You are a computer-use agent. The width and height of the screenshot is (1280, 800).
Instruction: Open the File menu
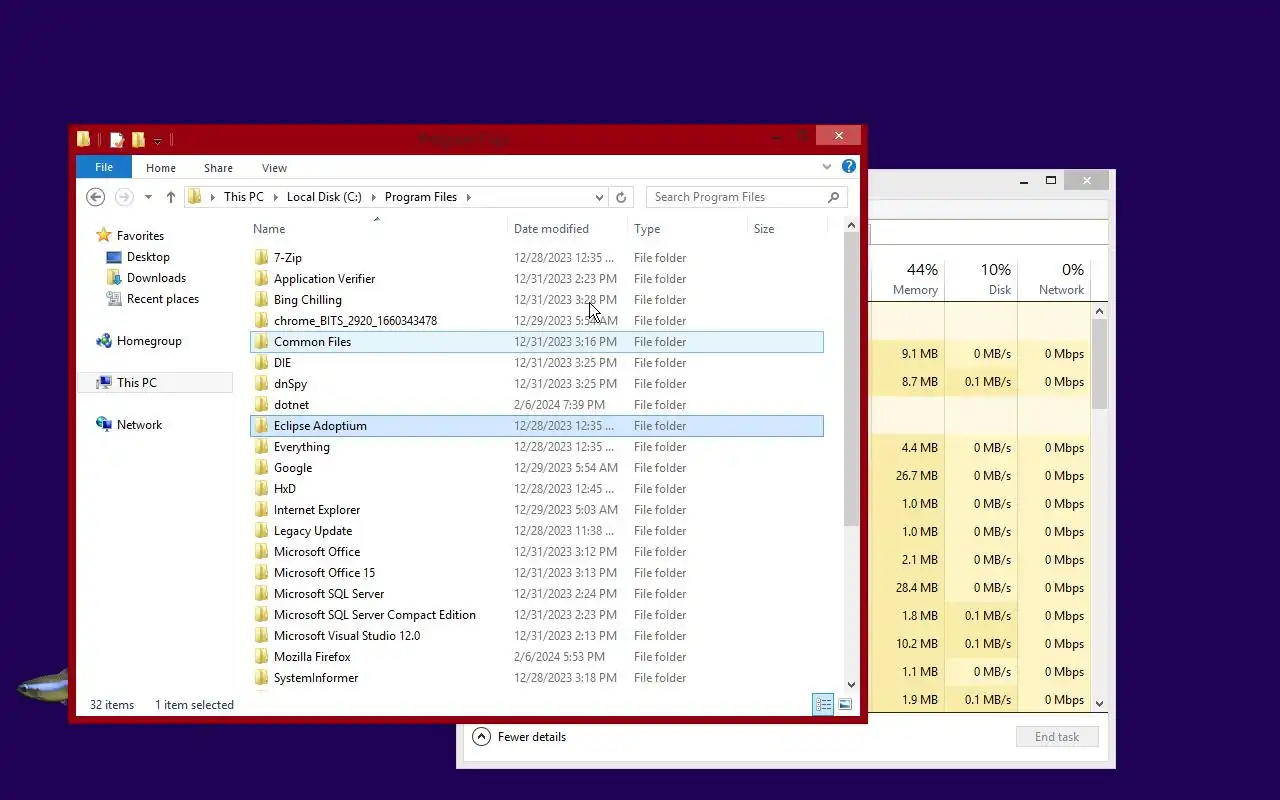(x=104, y=167)
